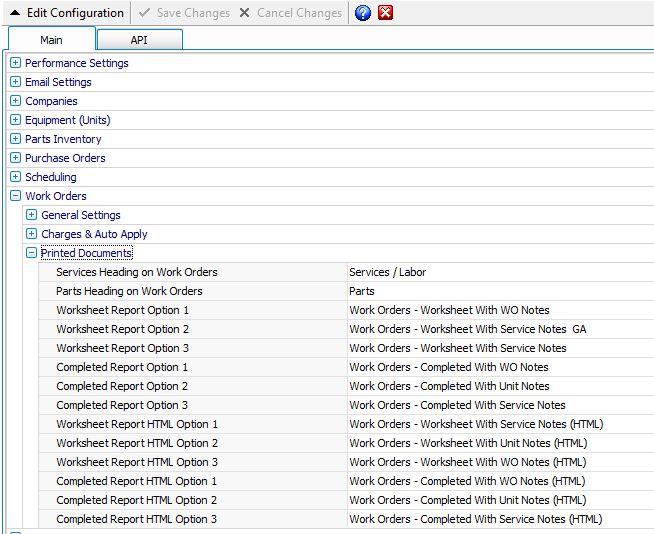Expand the Scheduling node

(x=15, y=176)
